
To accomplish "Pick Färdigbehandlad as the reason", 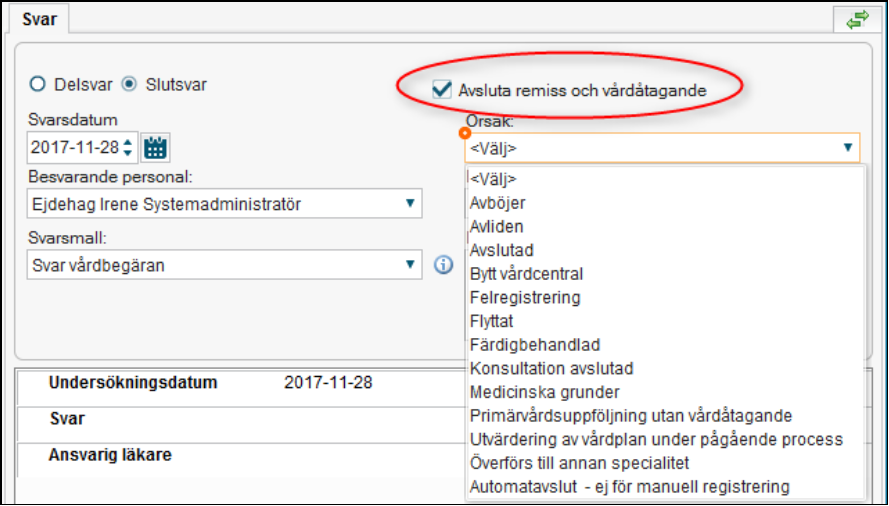I will pos(534,345).
